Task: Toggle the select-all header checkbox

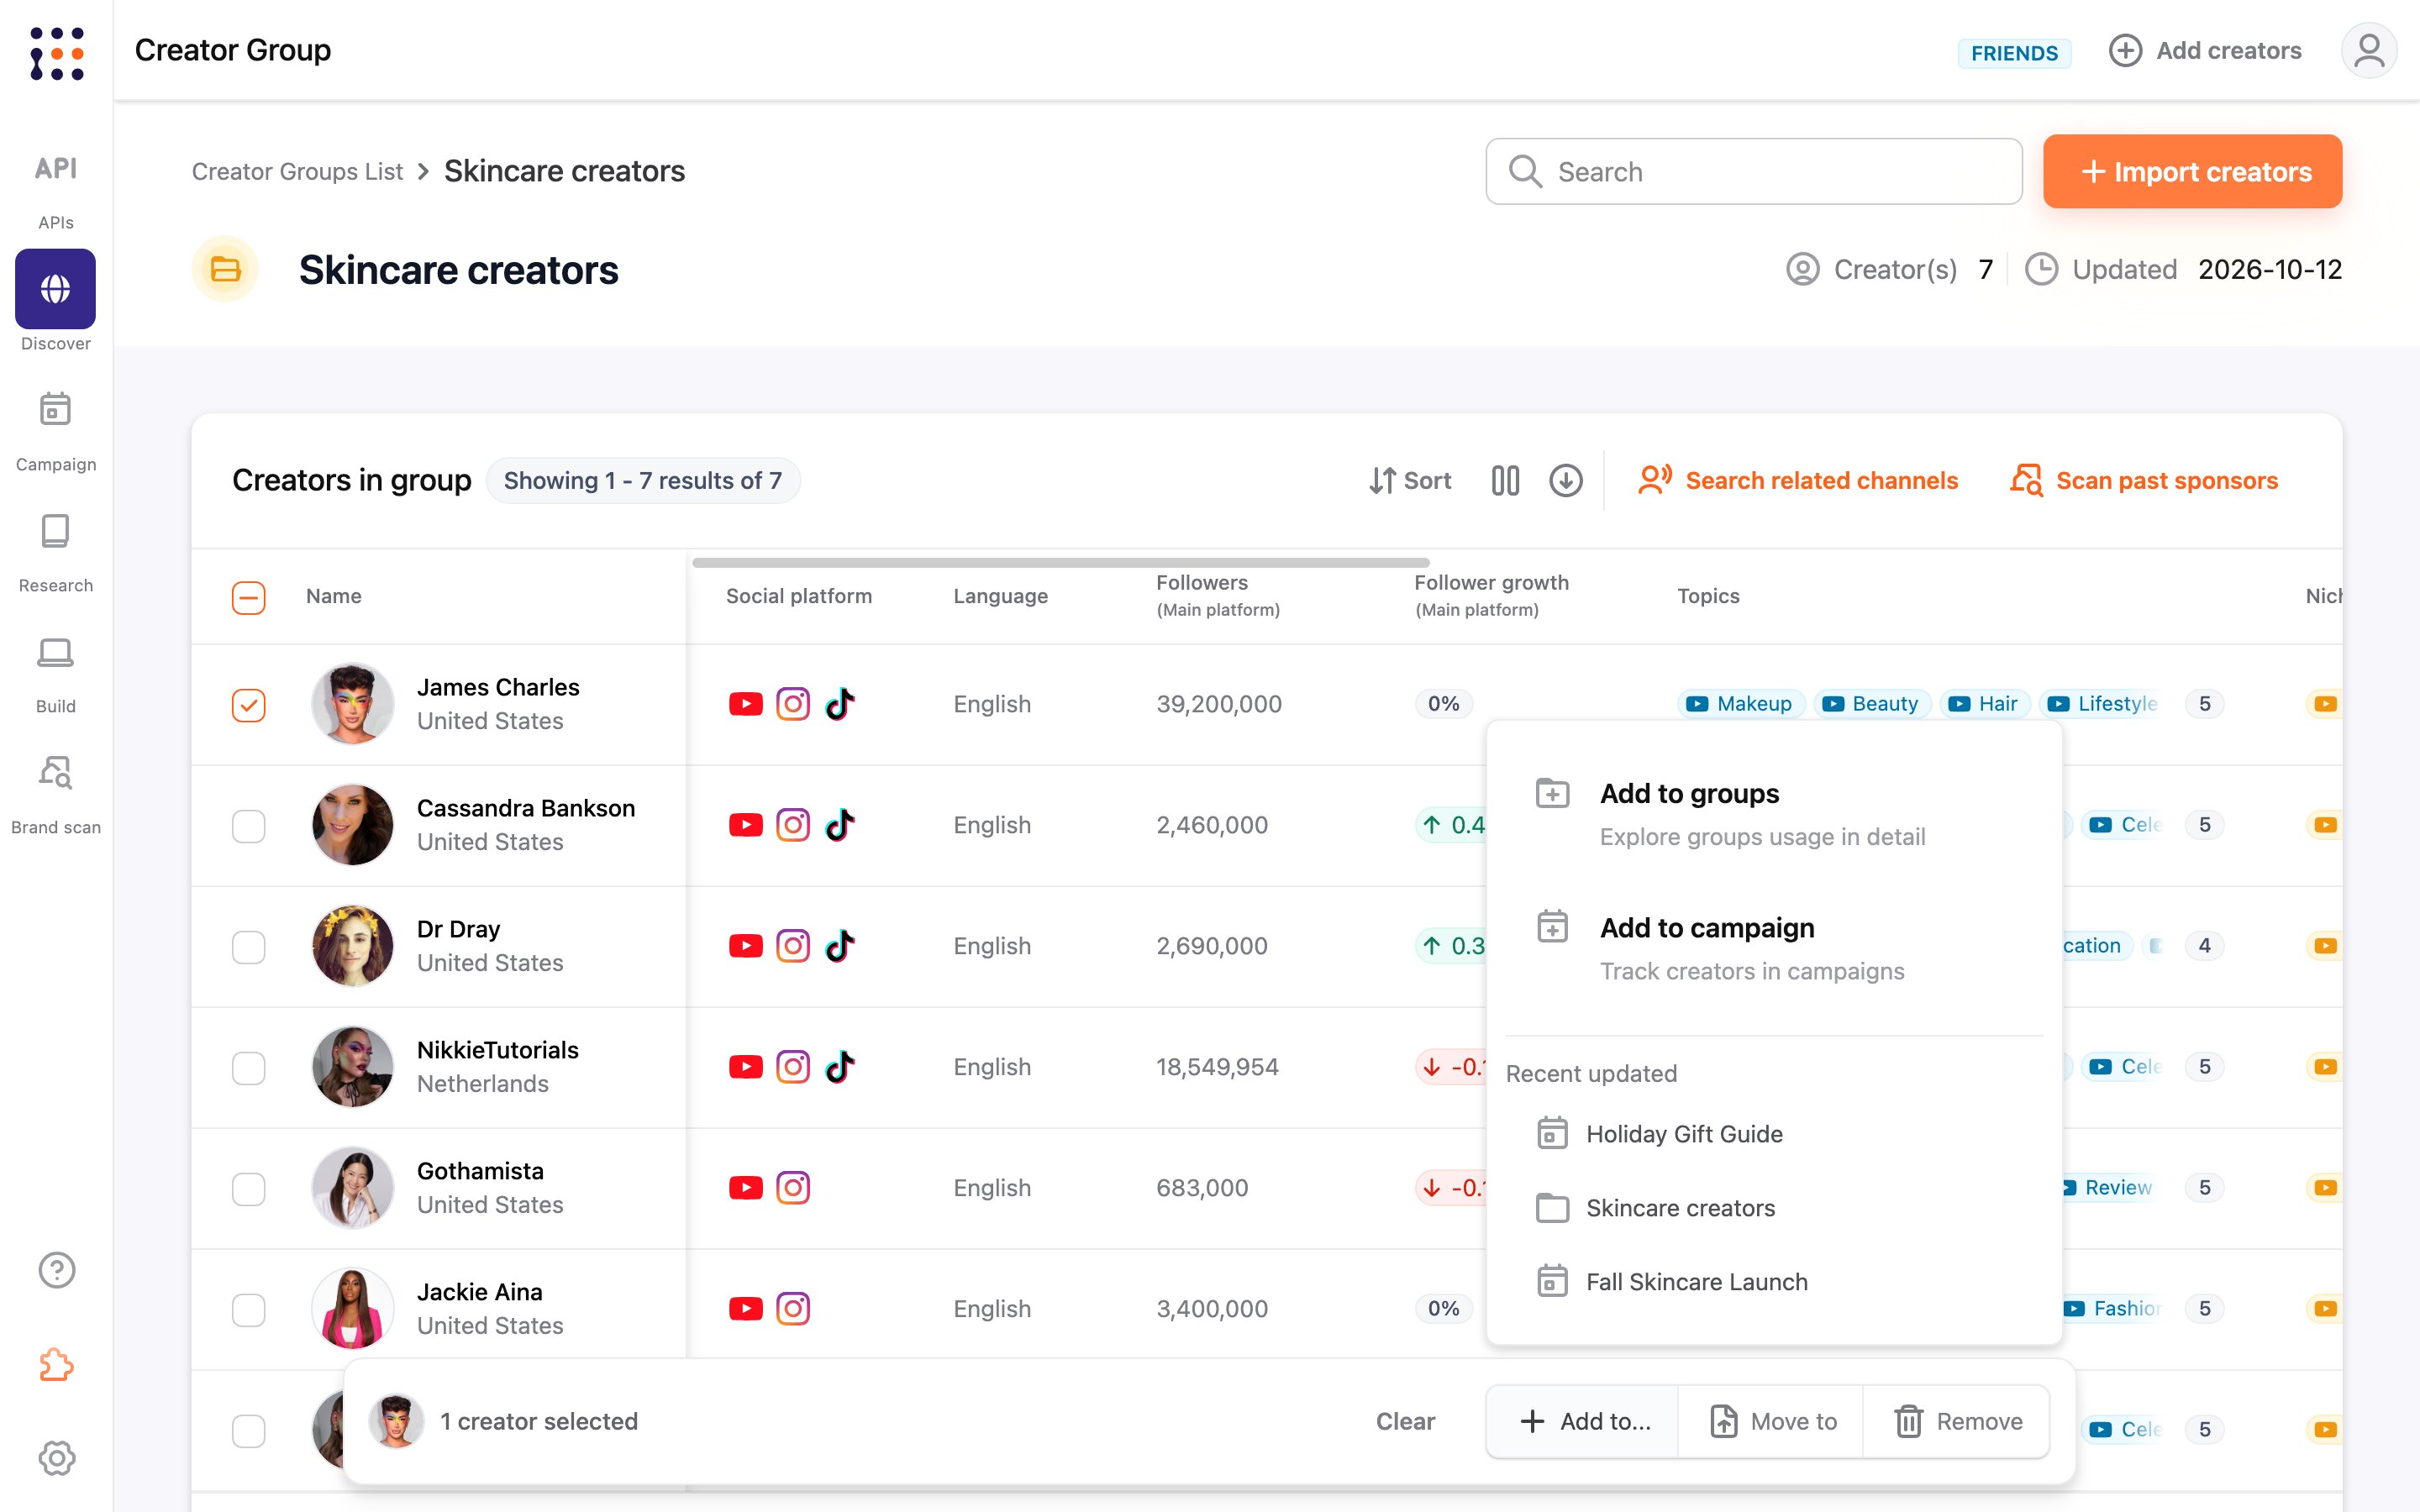Action: 249,597
